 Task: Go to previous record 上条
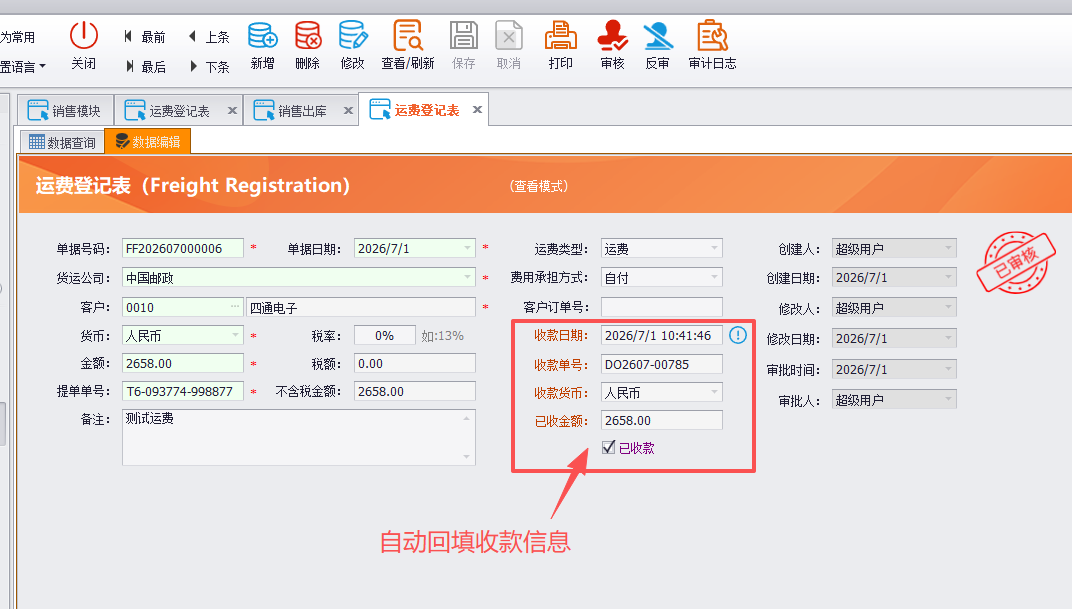(209, 37)
